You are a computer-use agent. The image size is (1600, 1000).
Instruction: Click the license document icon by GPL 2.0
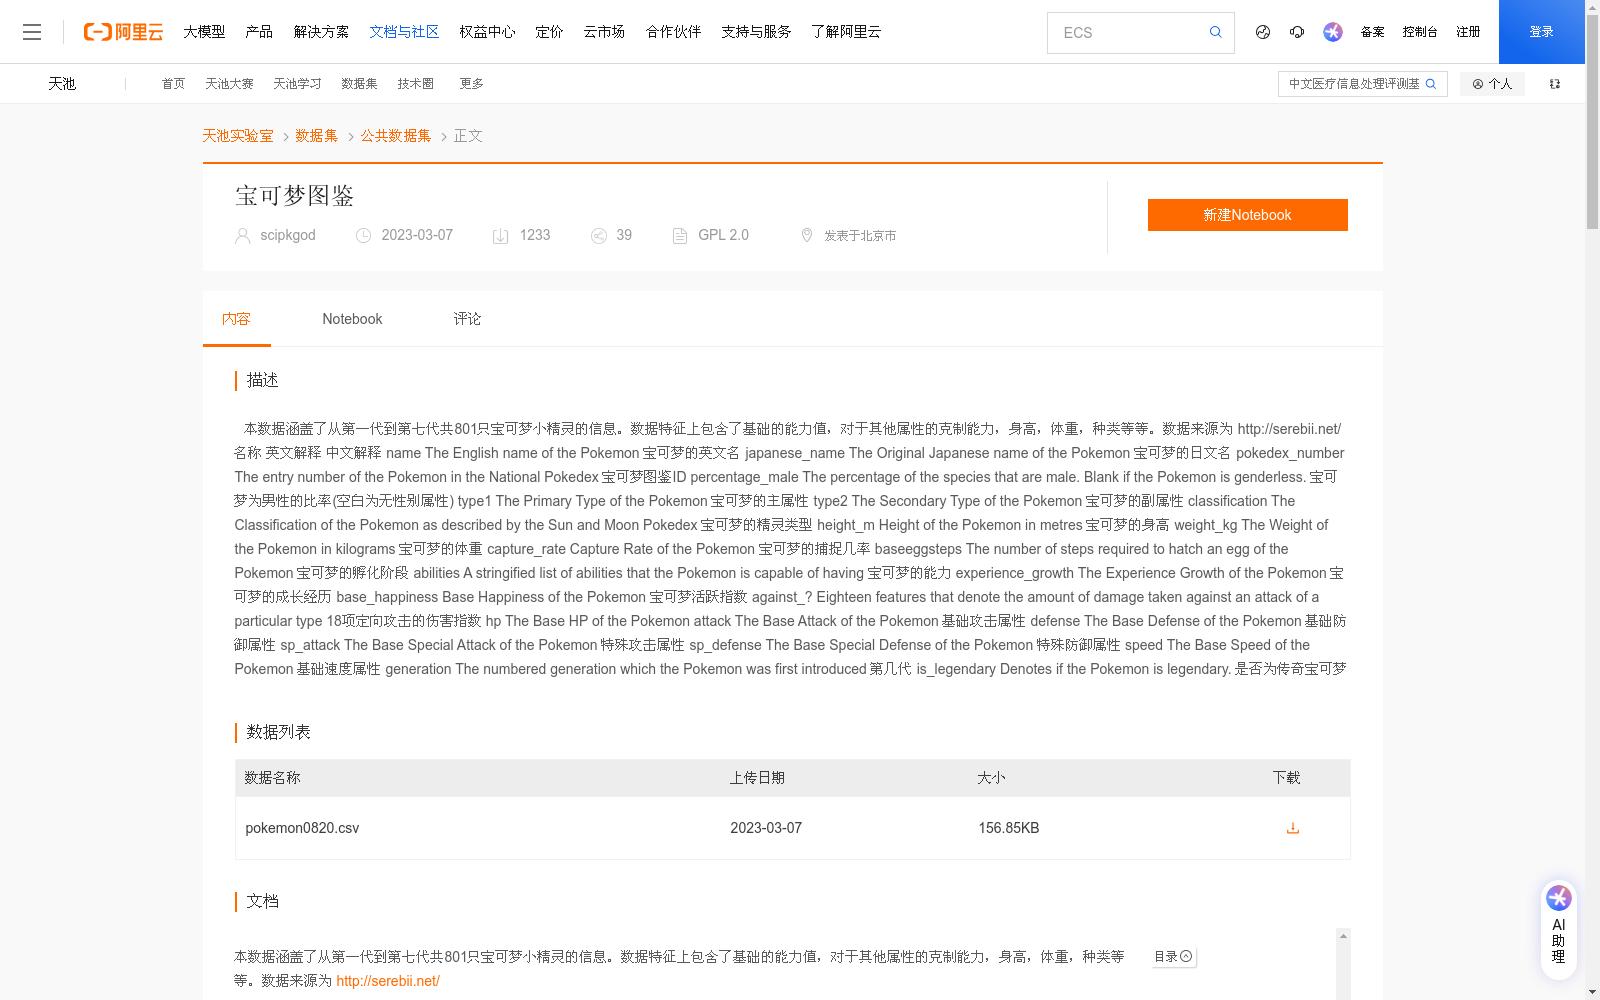[x=680, y=236]
